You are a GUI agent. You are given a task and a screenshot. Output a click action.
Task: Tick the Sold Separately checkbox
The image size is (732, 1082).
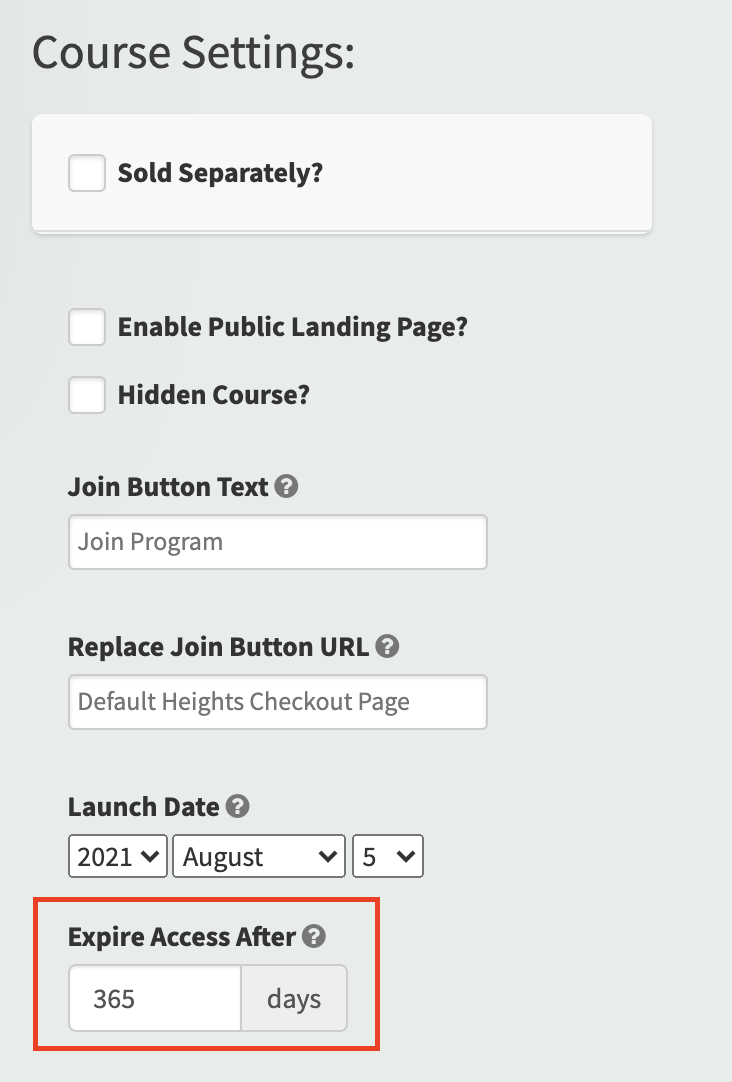pyautogui.click(x=87, y=173)
